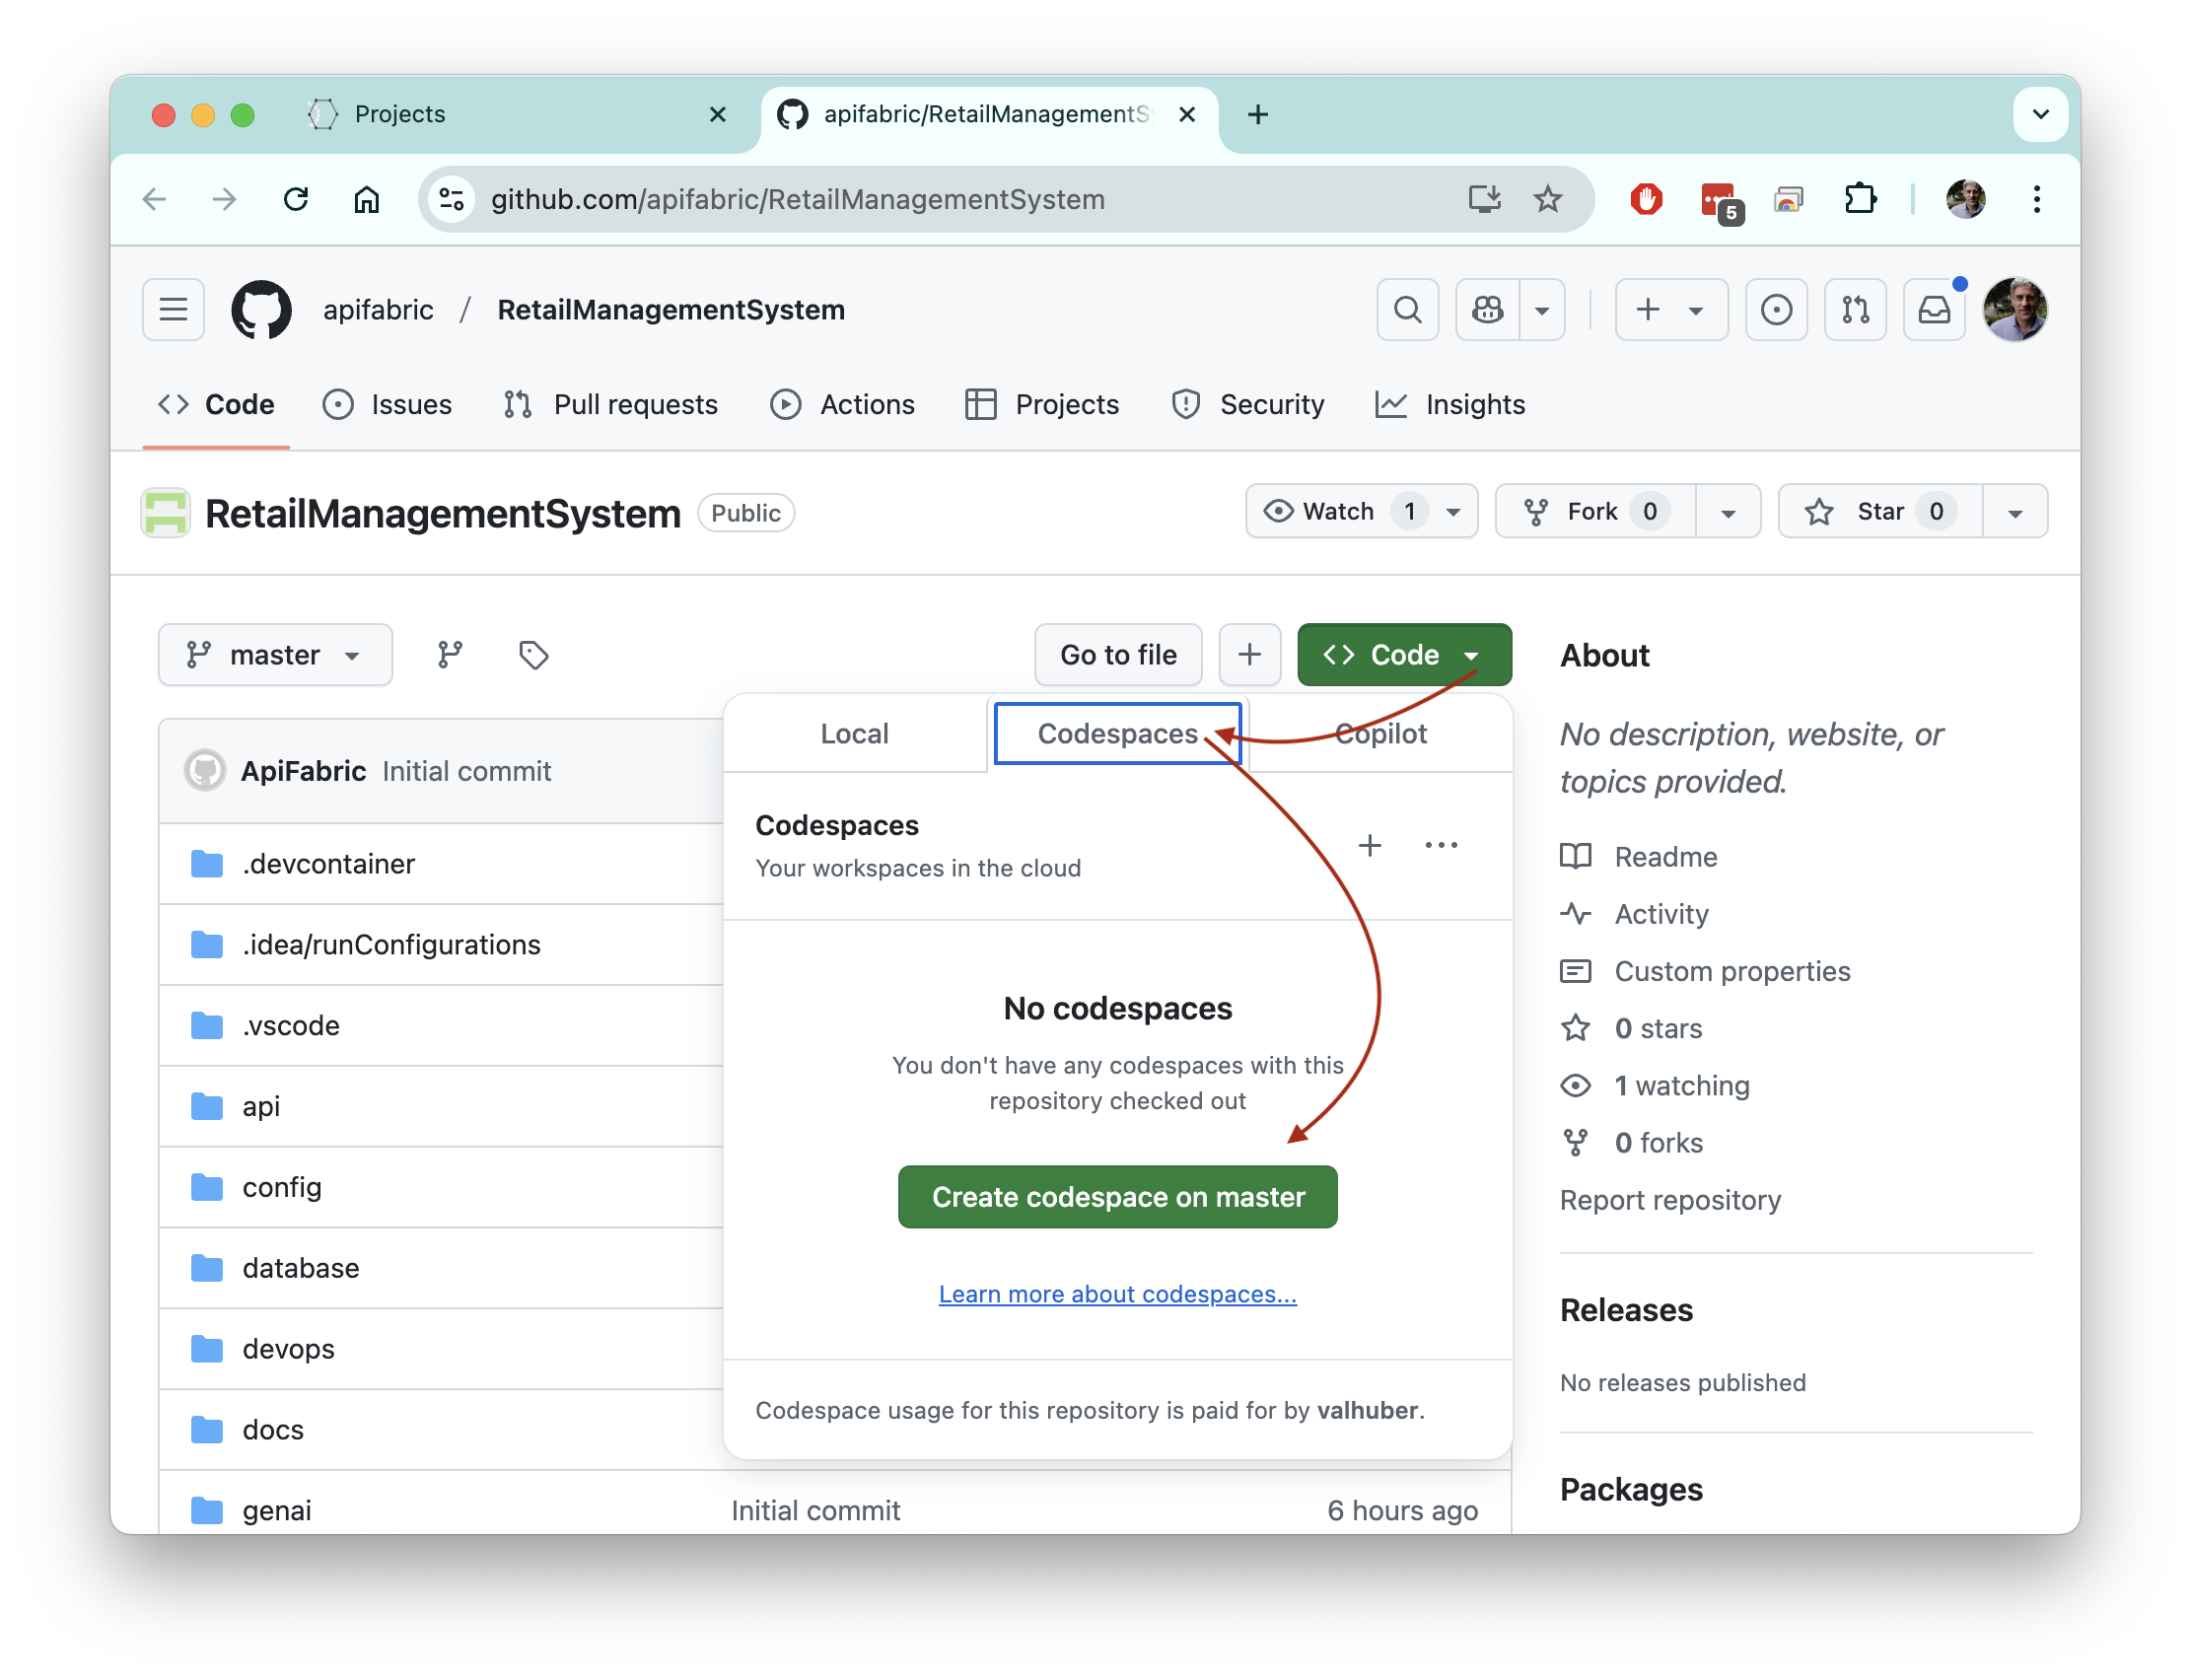Open GitHub global search icon
2191x1680 pixels.
pos(1407,310)
